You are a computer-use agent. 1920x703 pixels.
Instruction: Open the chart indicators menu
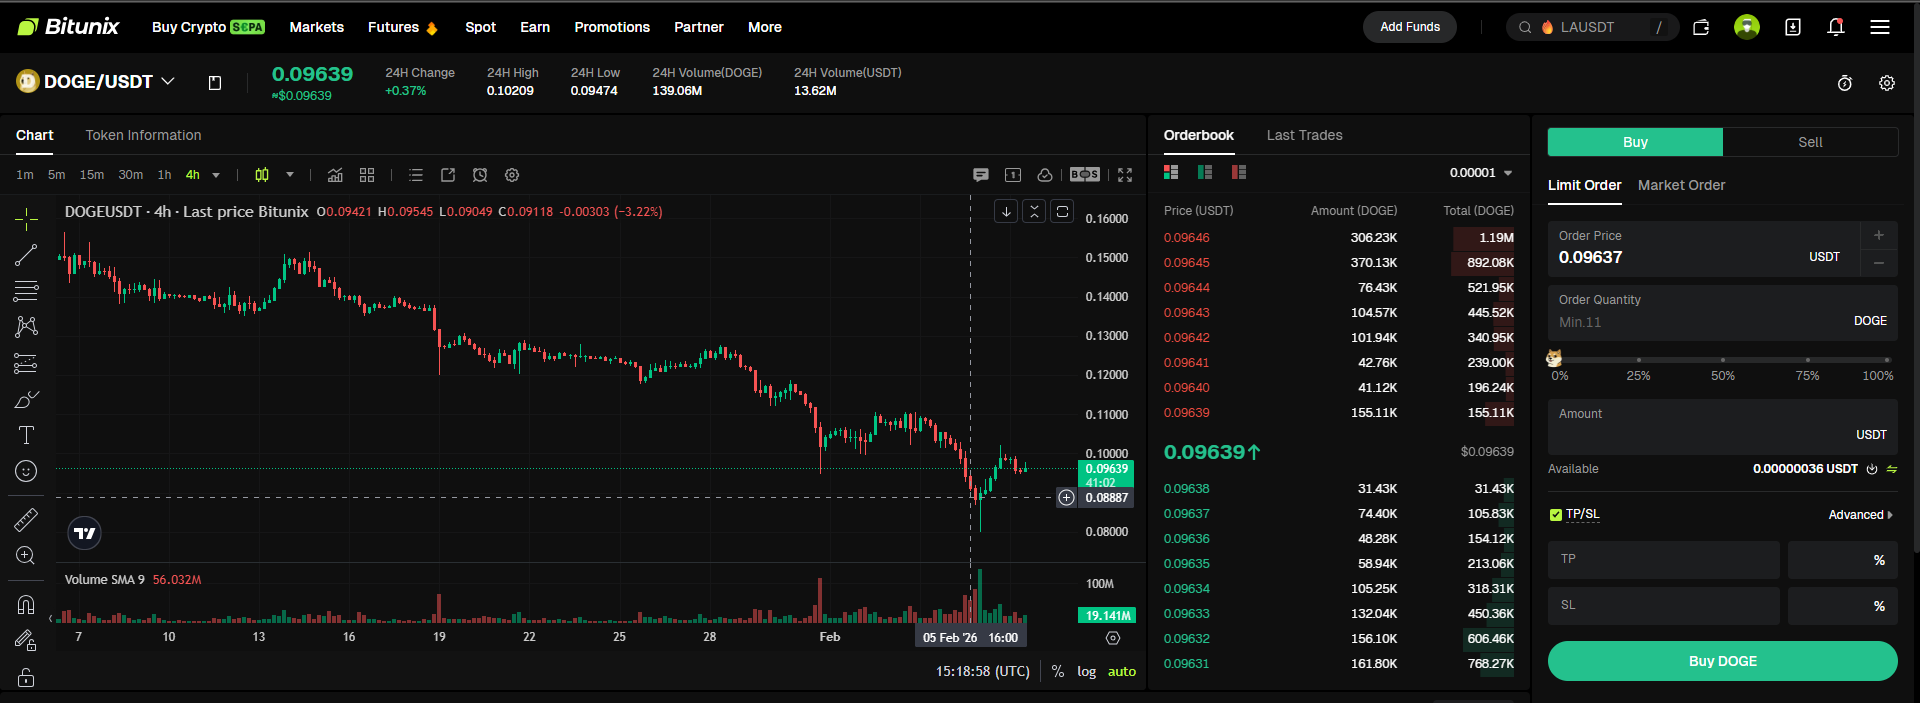[x=335, y=175]
